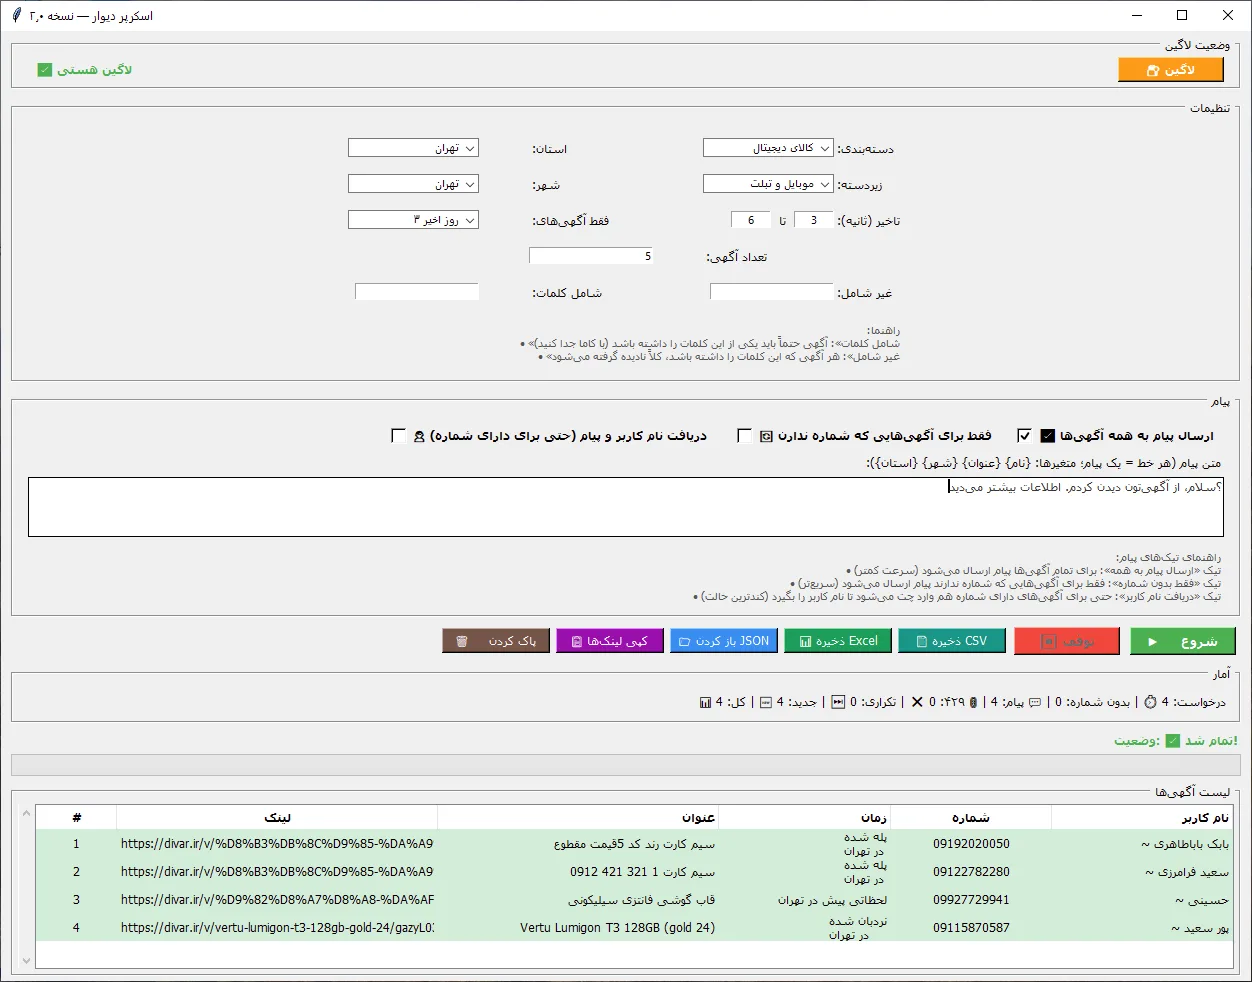Open the دسته‌بندی category dropdown
The width and height of the screenshot is (1252, 982).
coord(768,148)
